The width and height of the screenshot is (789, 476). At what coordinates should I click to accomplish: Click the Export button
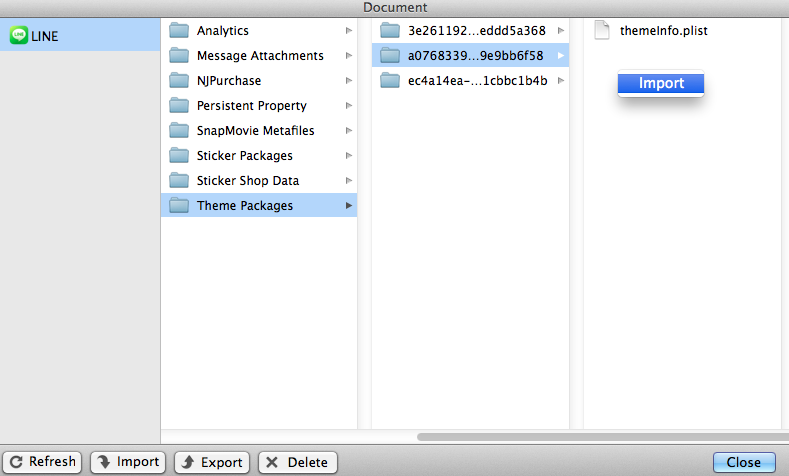(212, 462)
